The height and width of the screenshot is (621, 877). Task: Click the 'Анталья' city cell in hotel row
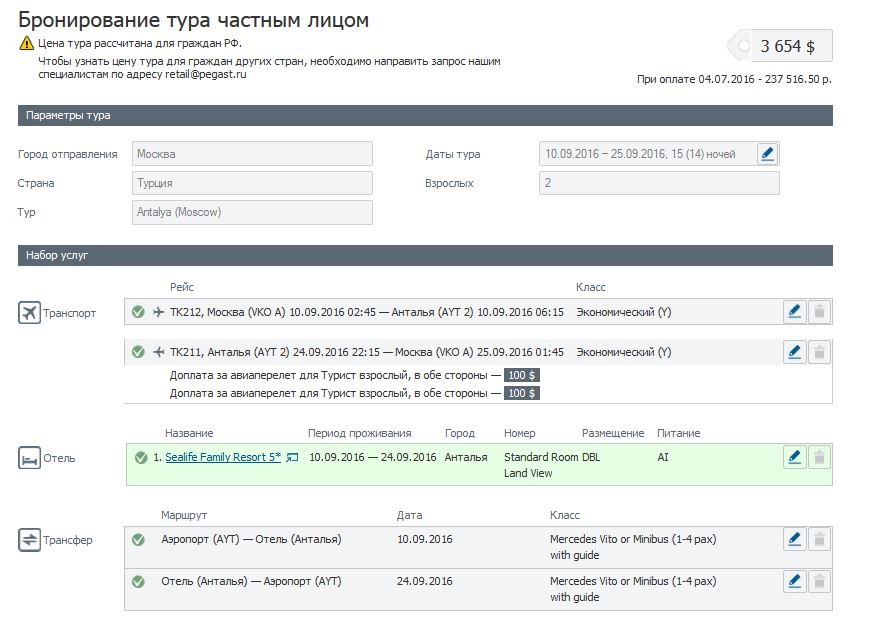[x=466, y=457]
